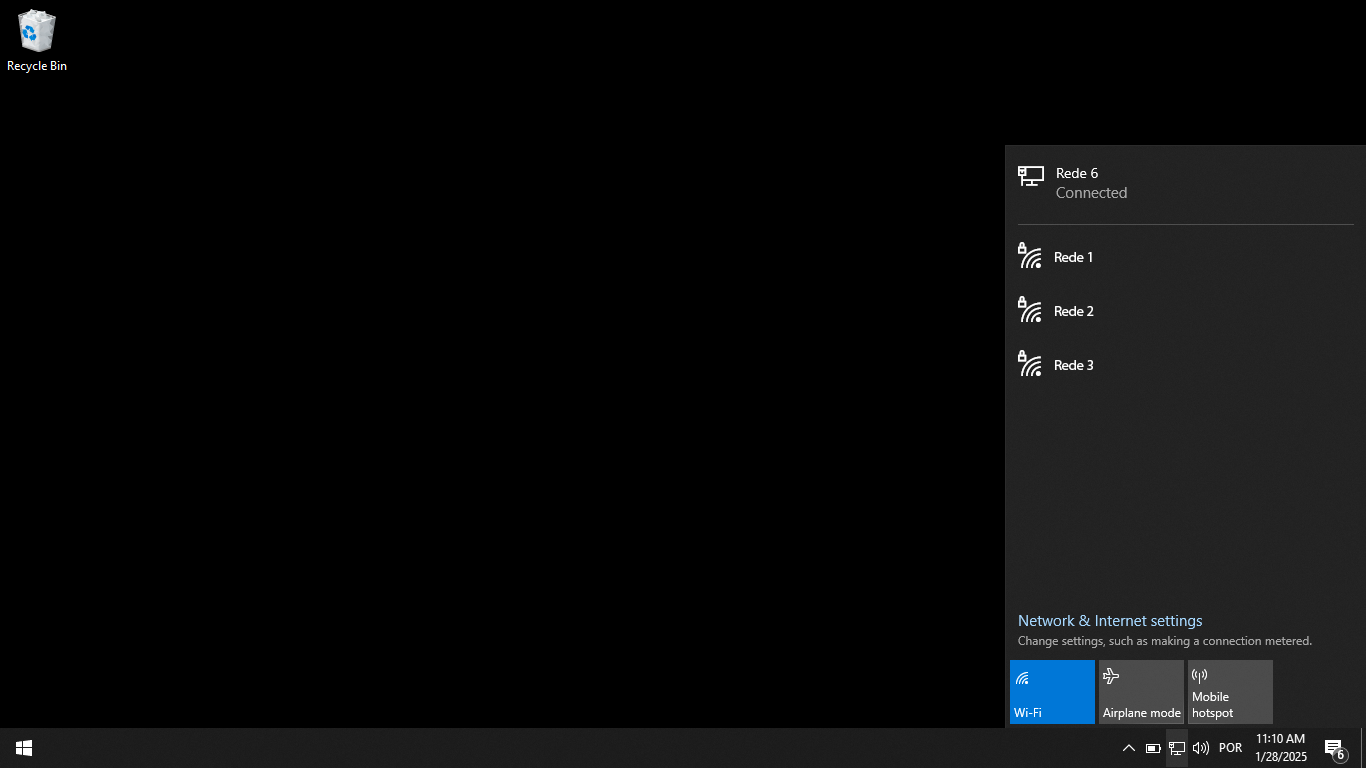Expand the hidden tray icons chevron
The height and width of the screenshot is (768, 1366).
1129,748
